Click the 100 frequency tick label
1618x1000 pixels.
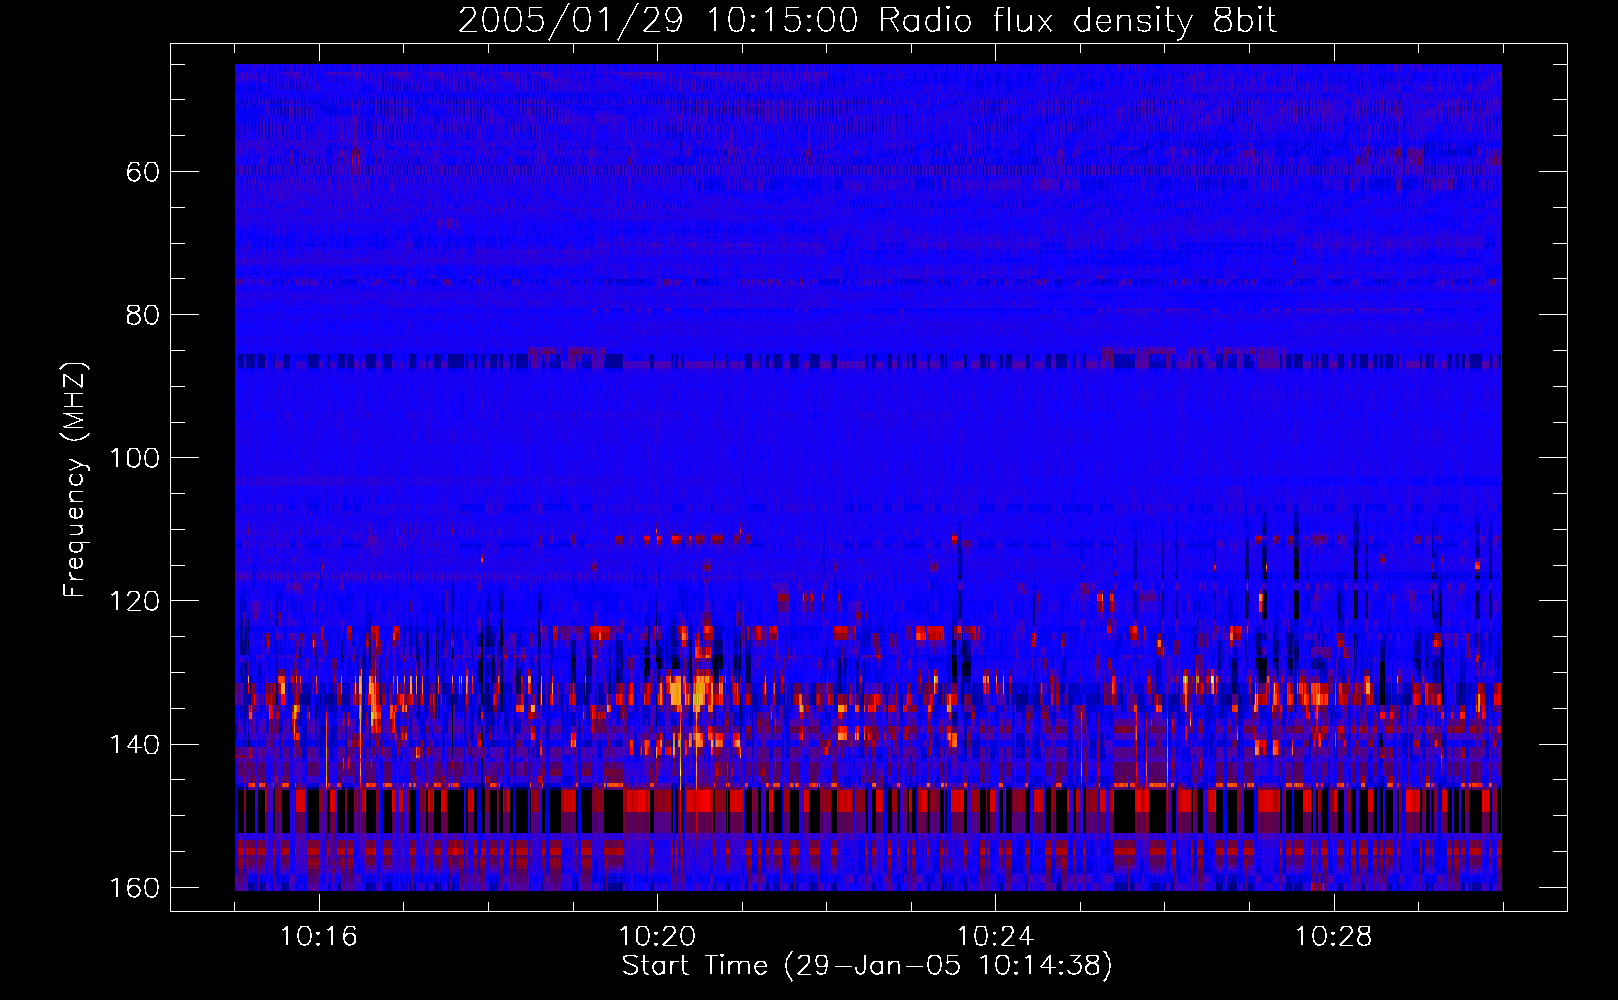[x=134, y=458]
